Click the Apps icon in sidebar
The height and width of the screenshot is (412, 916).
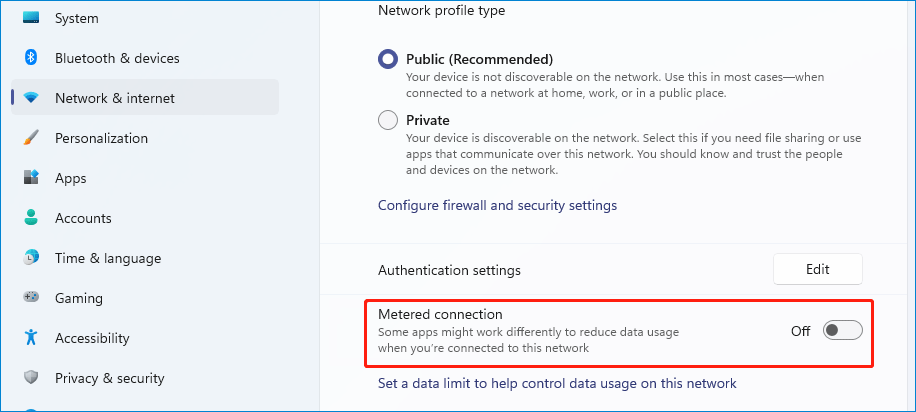click(x=31, y=178)
